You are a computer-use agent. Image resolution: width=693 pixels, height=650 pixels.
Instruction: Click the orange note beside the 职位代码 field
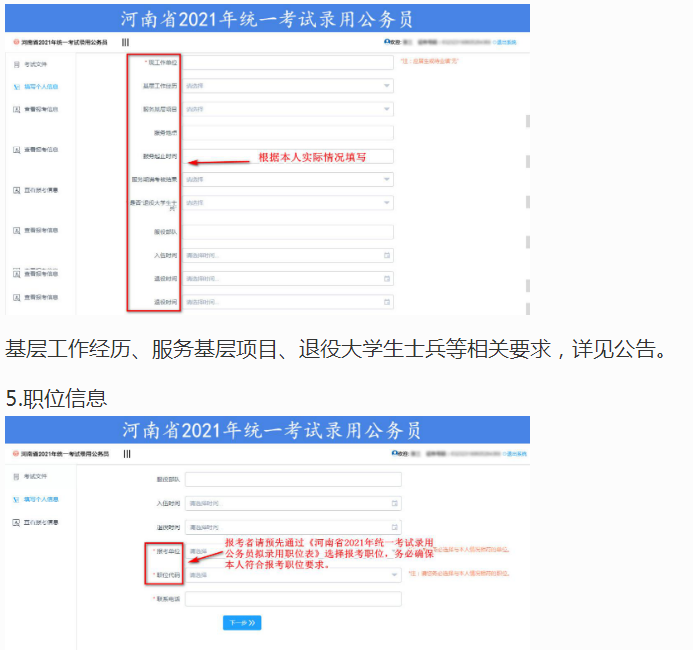coord(459,574)
